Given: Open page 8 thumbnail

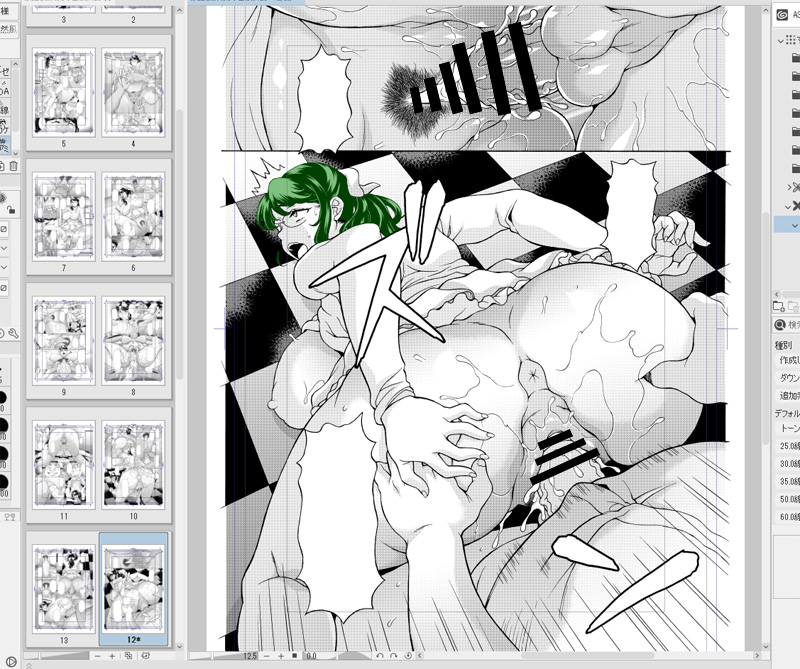Looking at the screenshot, I should [x=133, y=340].
